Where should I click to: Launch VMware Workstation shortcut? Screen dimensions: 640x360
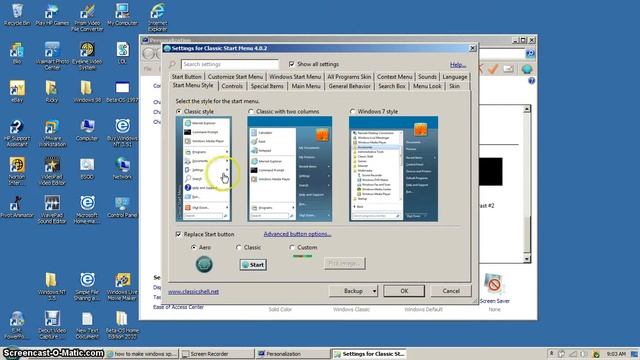coord(52,133)
